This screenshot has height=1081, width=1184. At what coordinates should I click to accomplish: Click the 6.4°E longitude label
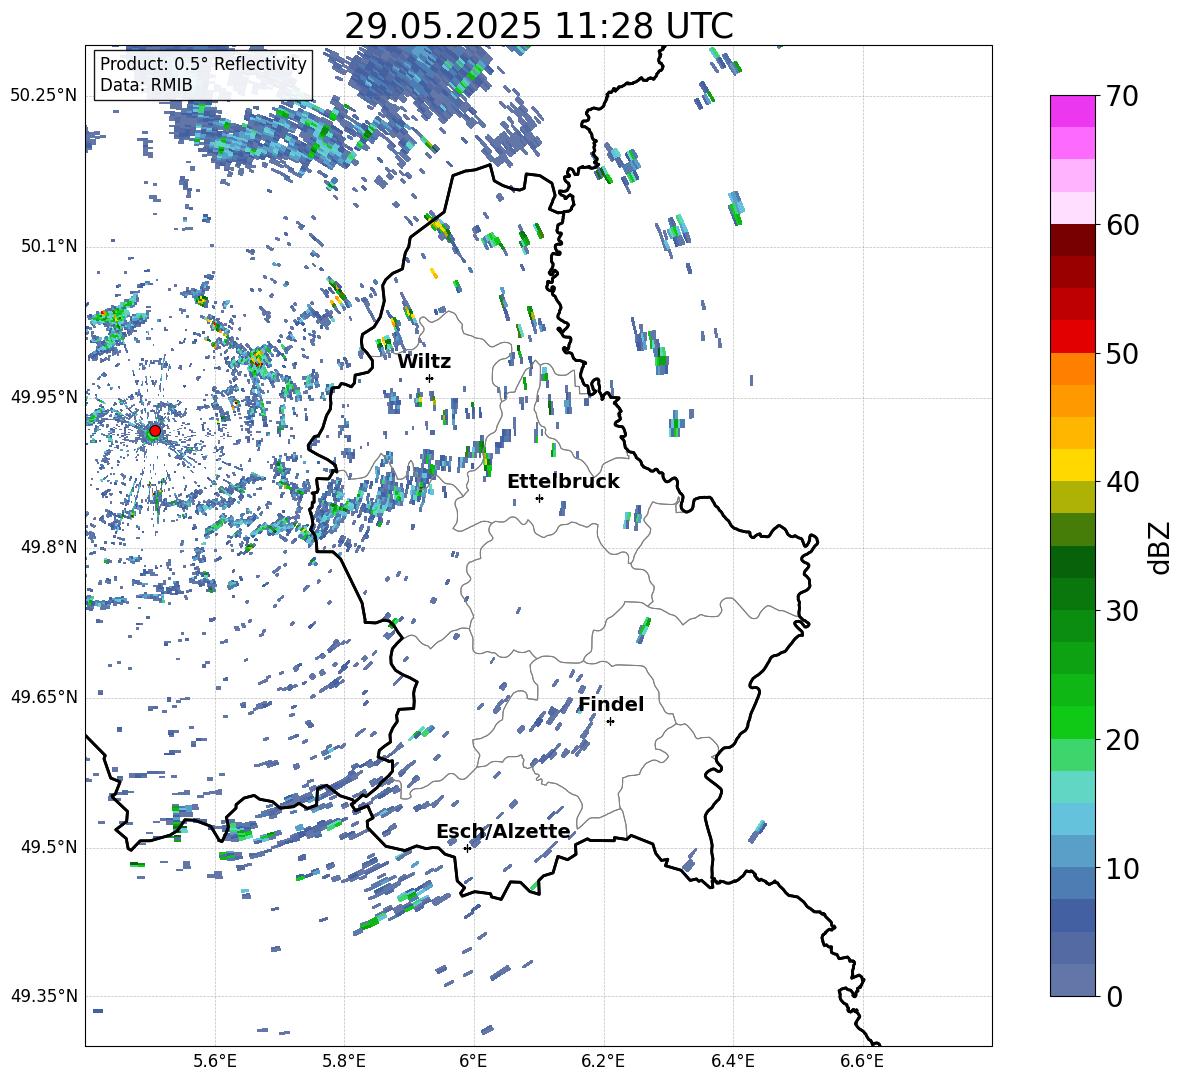click(732, 1062)
